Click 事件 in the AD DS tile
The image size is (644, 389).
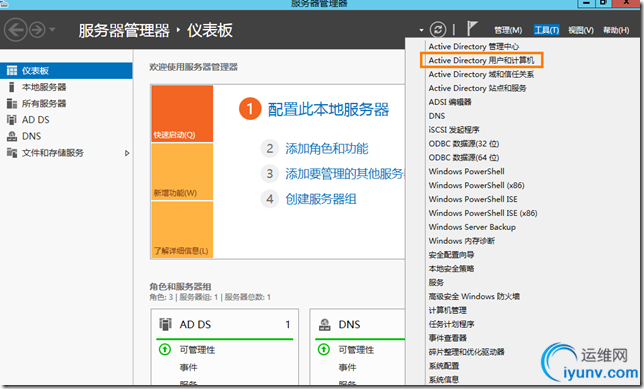188,367
